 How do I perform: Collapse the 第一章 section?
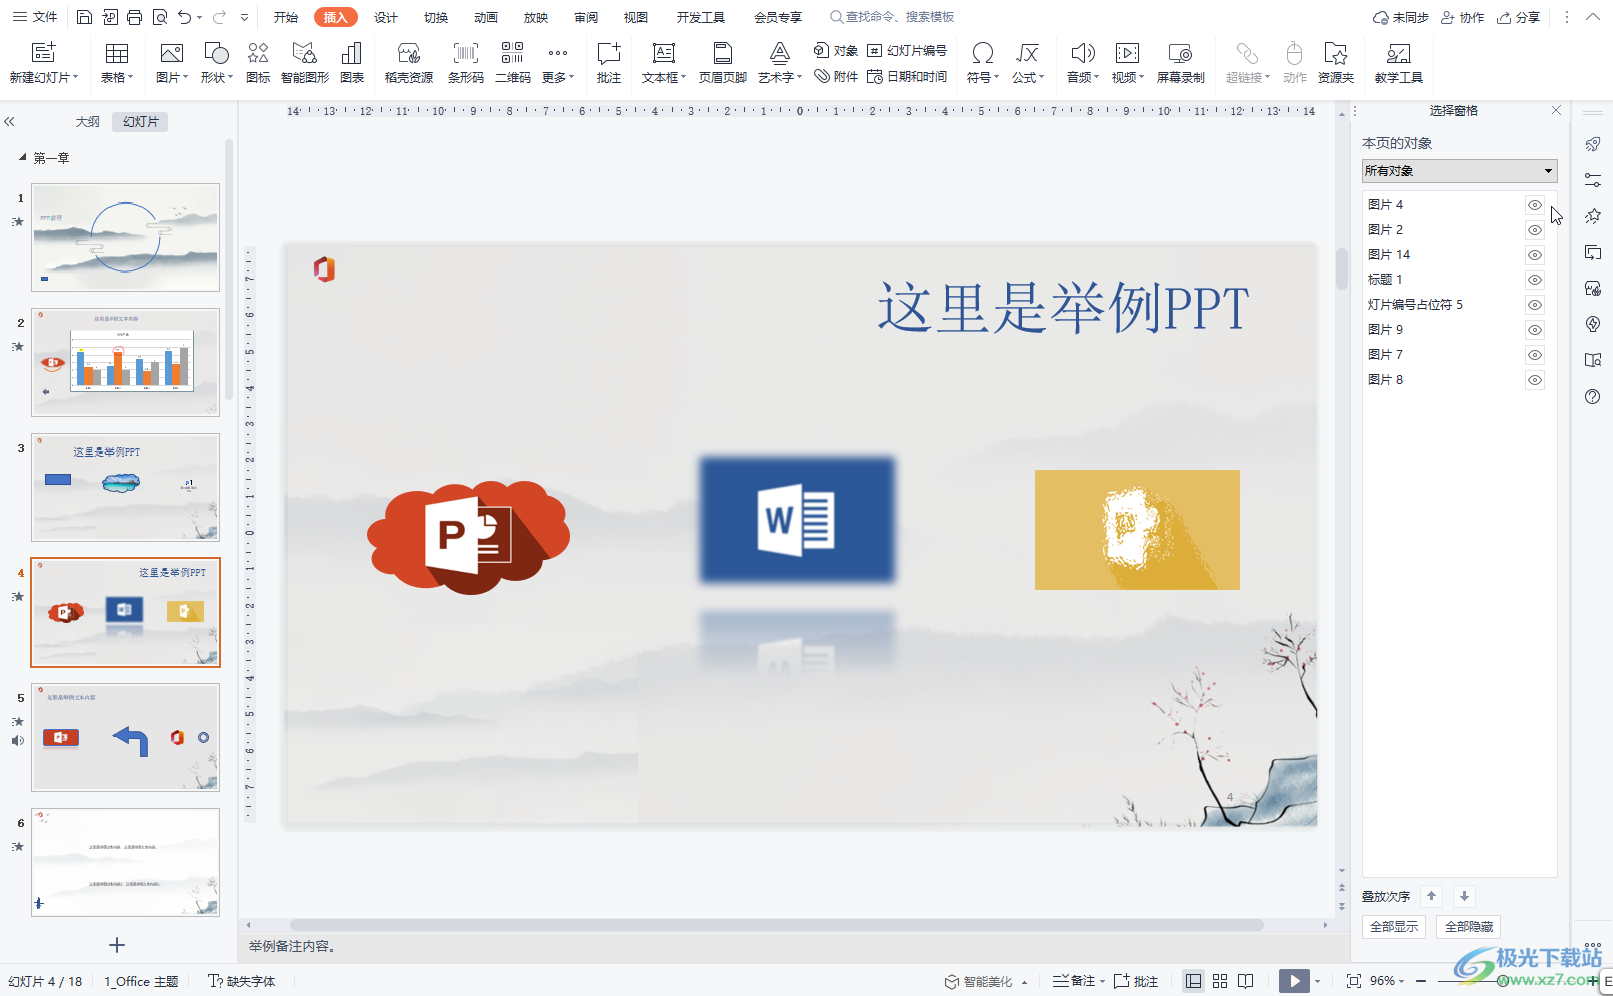pyautogui.click(x=22, y=158)
